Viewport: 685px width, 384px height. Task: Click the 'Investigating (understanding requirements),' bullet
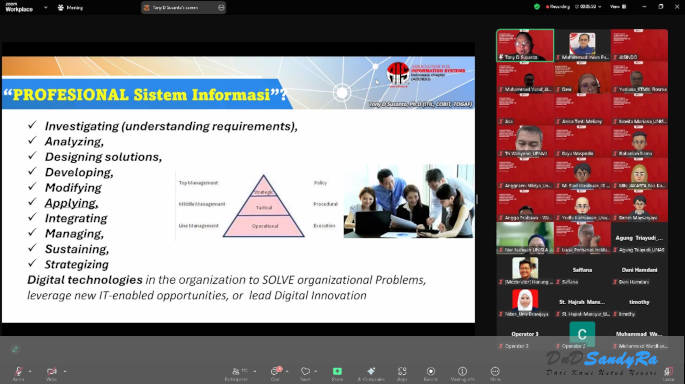pos(171,126)
